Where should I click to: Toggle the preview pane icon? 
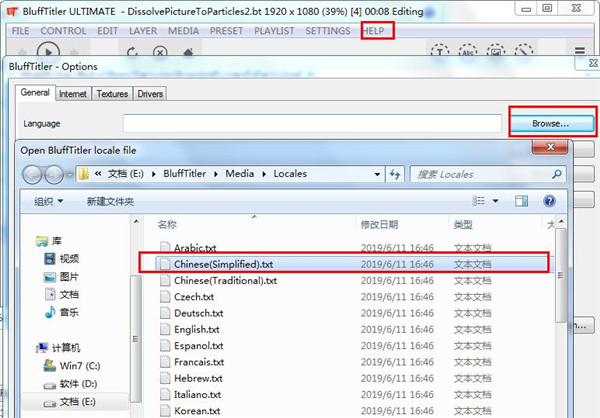pyautogui.click(x=521, y=201)
